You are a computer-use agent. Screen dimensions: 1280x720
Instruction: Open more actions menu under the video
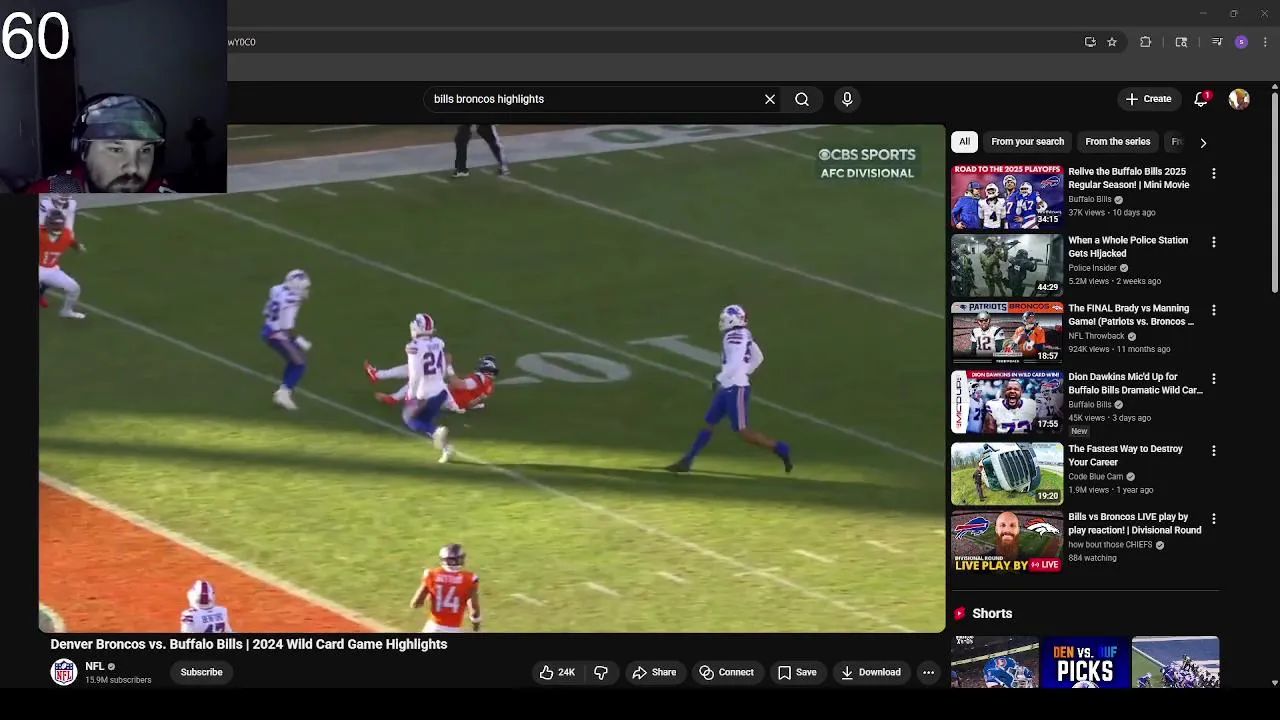(928, 672)
